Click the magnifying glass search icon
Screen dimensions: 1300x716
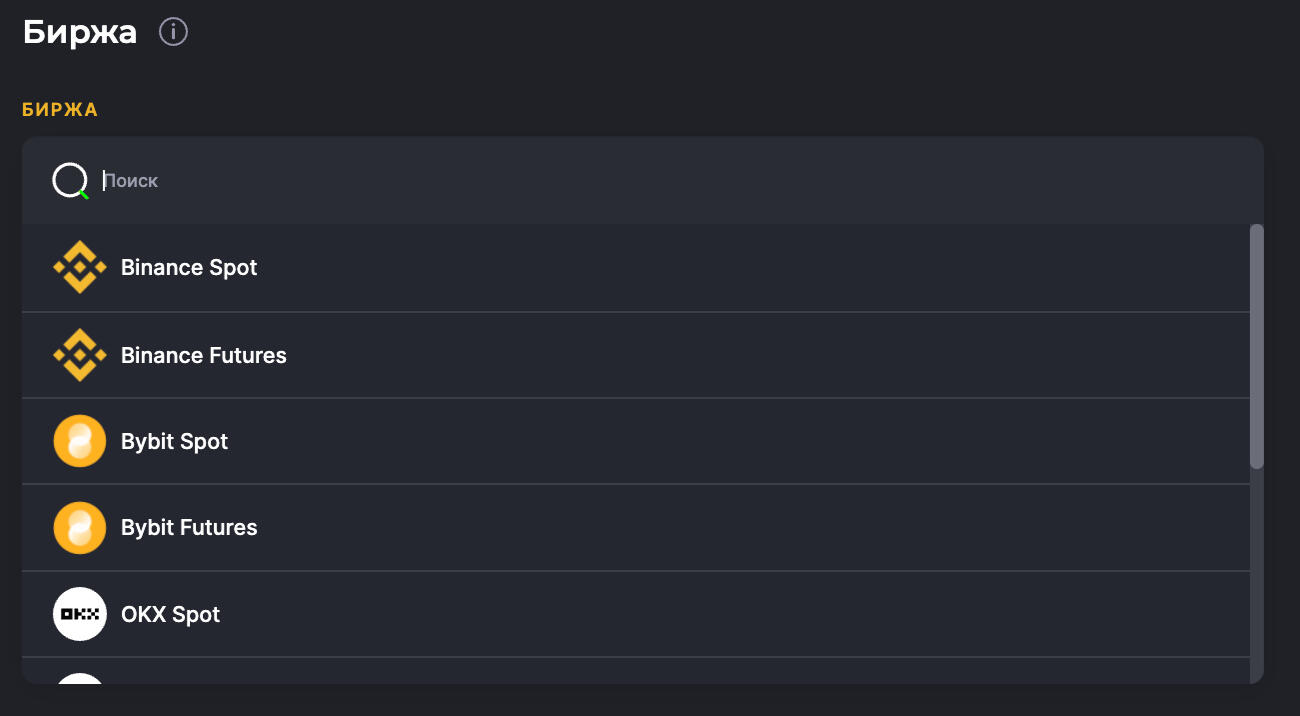click(x=70, y=181)
